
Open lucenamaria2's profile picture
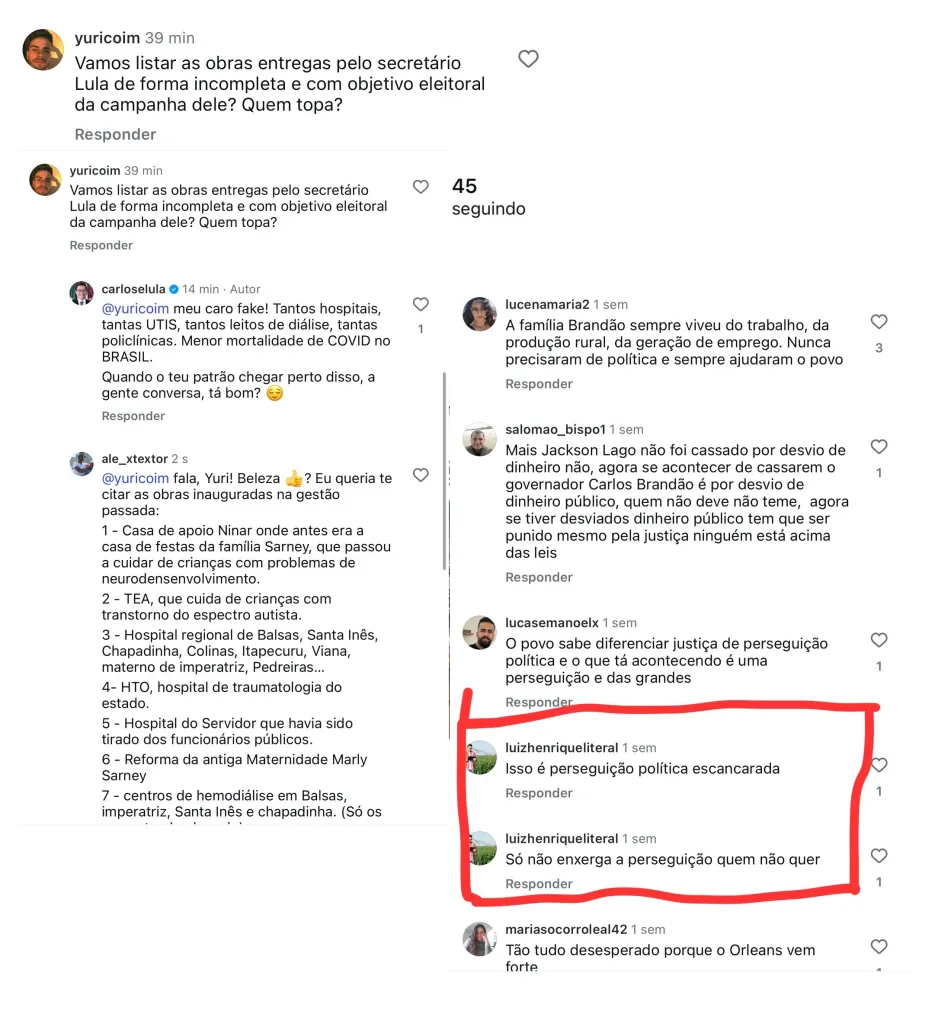[480, 314]
